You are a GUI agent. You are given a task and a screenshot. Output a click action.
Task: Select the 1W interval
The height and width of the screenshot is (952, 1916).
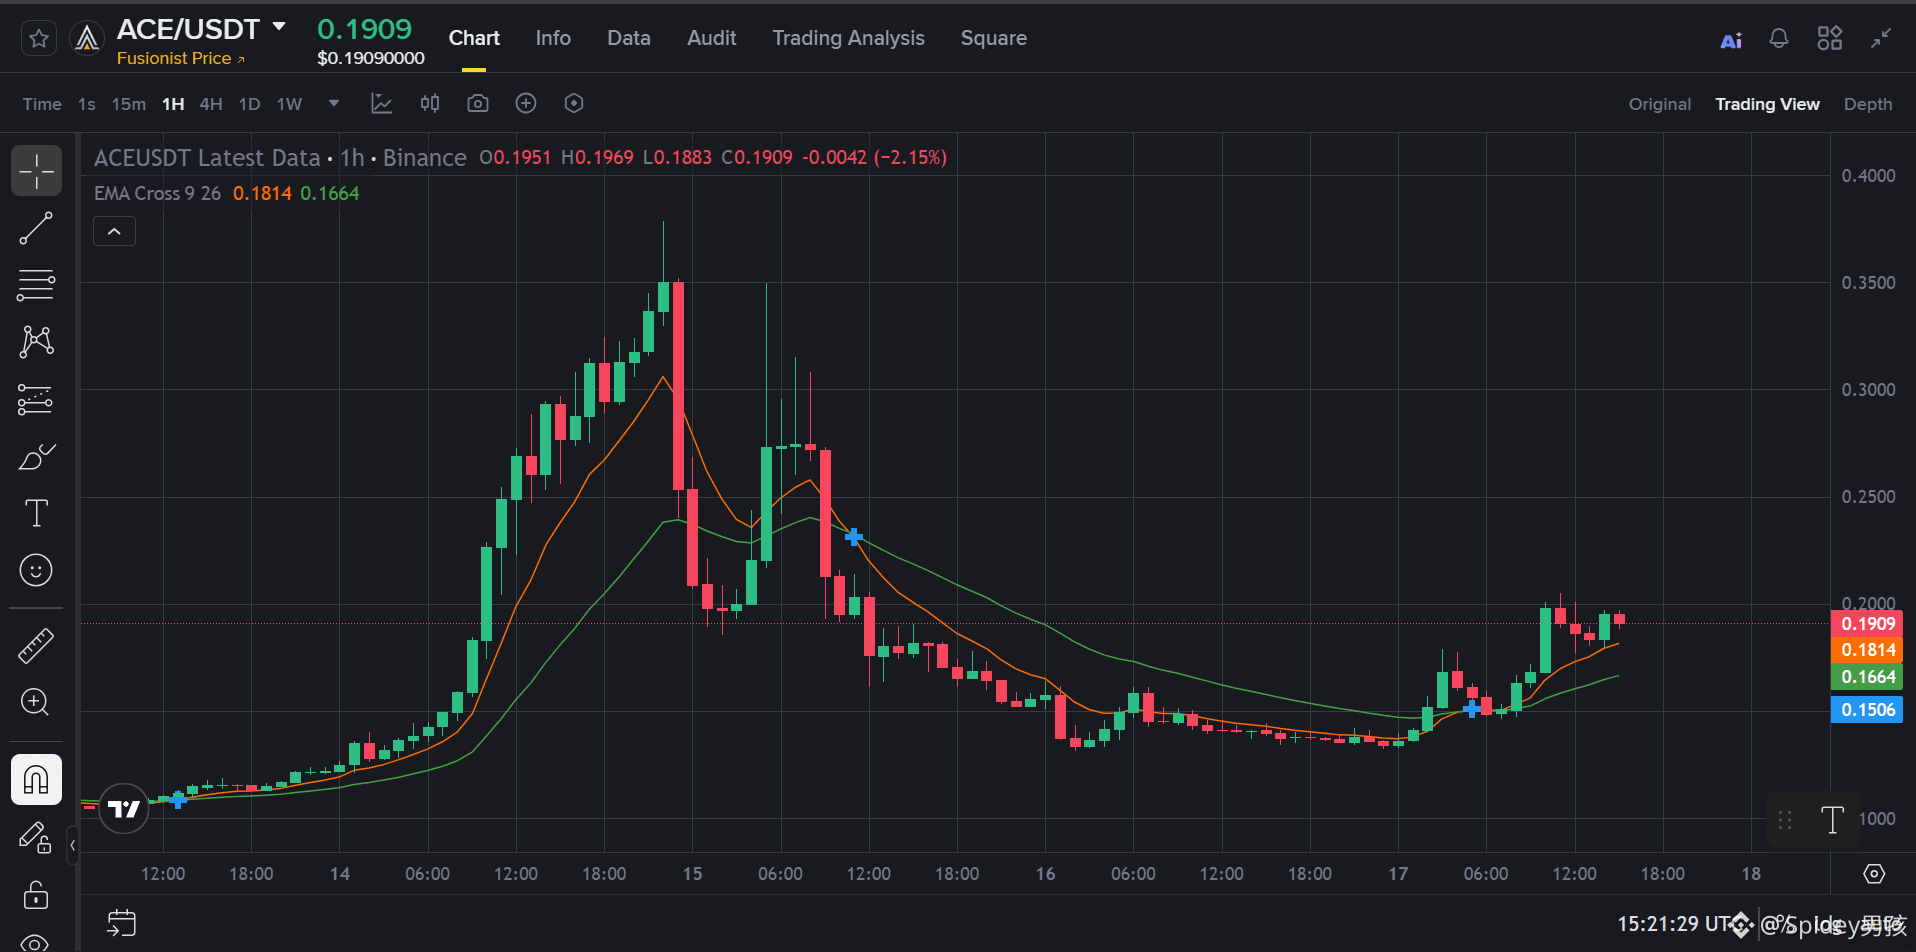[x=289, y=104]
